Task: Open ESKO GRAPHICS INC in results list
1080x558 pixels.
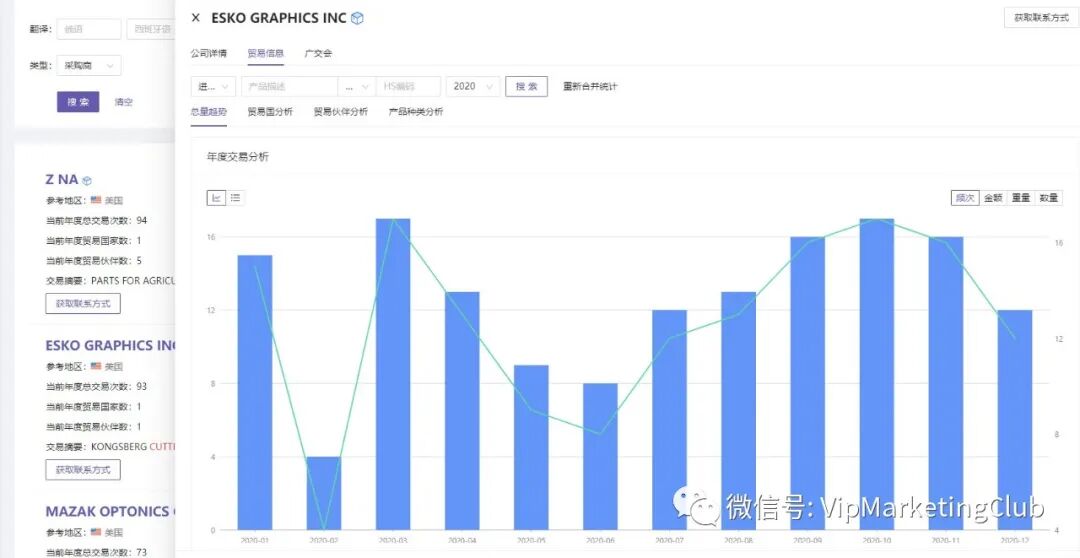Action: (110, 345)
